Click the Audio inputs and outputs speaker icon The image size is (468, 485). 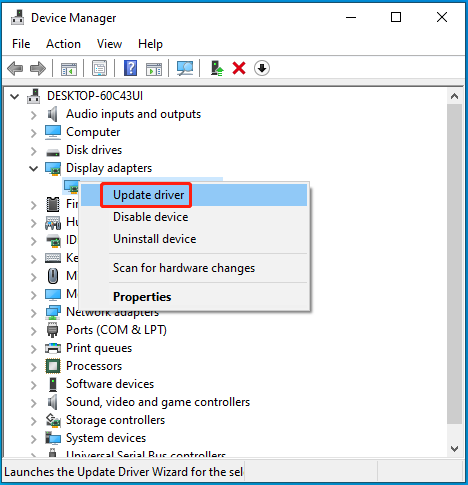coord(53,114)
